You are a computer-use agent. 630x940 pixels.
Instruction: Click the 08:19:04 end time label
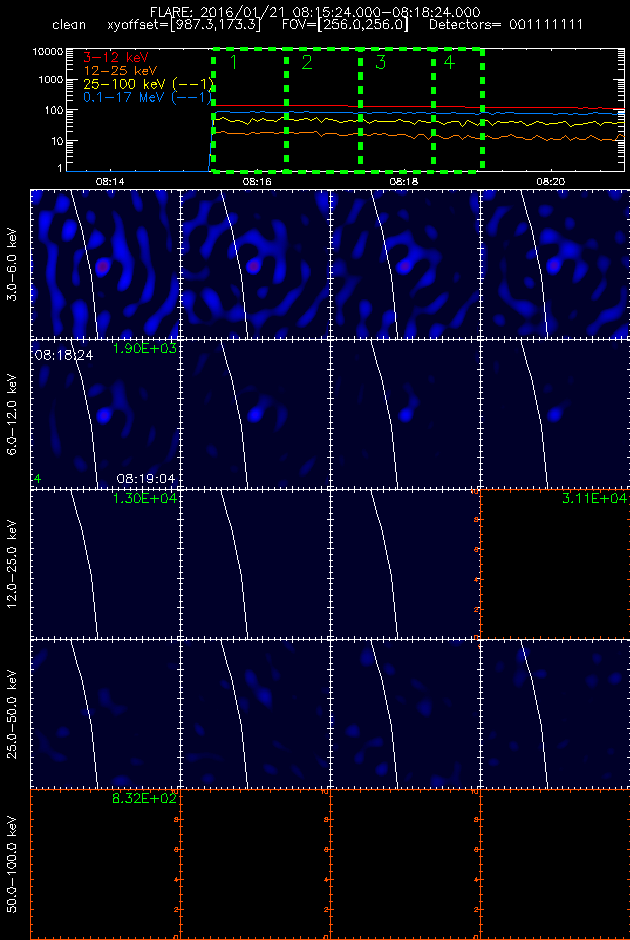click(146, 478)
